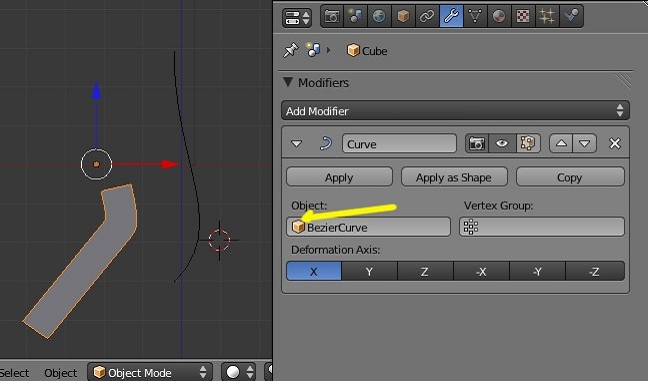Open the Texture properties tab
The height and width of the screenshot is (381, 648).
pyautogui.click(x=523, y=17)
